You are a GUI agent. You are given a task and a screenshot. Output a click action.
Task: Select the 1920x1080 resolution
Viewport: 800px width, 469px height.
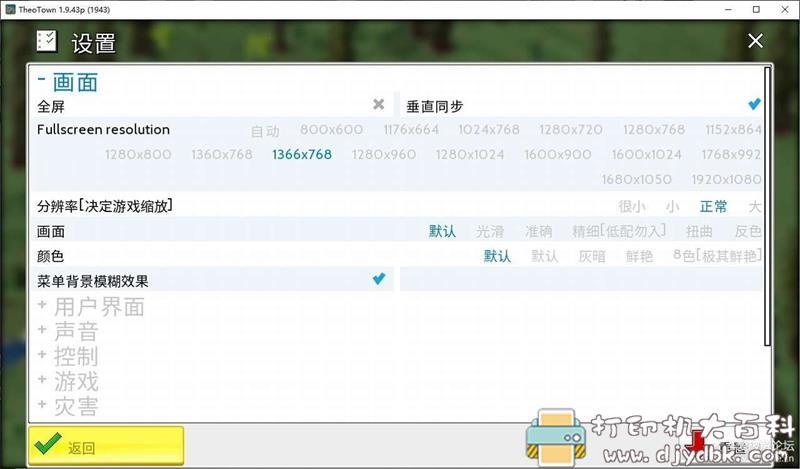click(727, 179)
